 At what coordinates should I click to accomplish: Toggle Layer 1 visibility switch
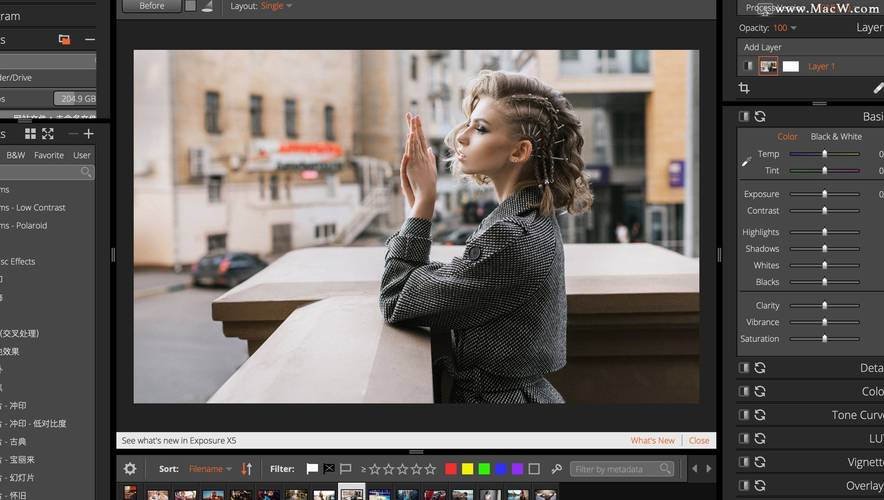click(747, 66)
